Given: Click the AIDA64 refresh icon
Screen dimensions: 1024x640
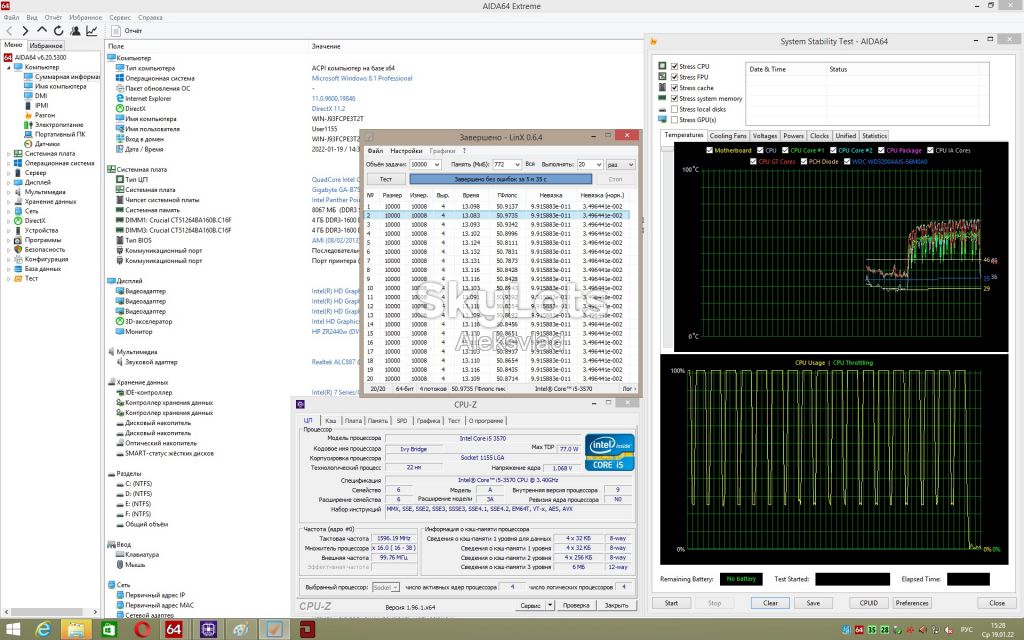Looking at the screenshot, I should click(59, 31).
